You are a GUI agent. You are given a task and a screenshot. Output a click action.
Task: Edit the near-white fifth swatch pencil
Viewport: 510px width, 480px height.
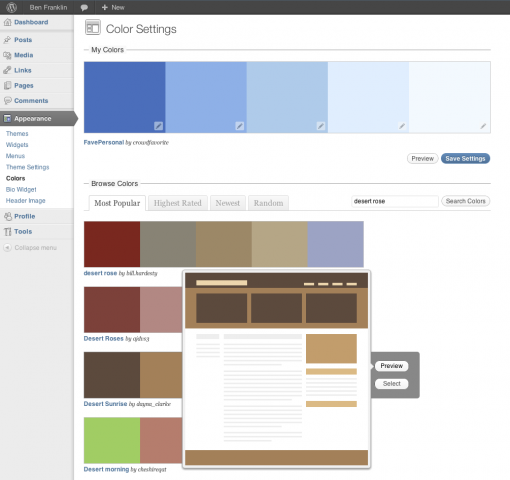pos(483,126)
